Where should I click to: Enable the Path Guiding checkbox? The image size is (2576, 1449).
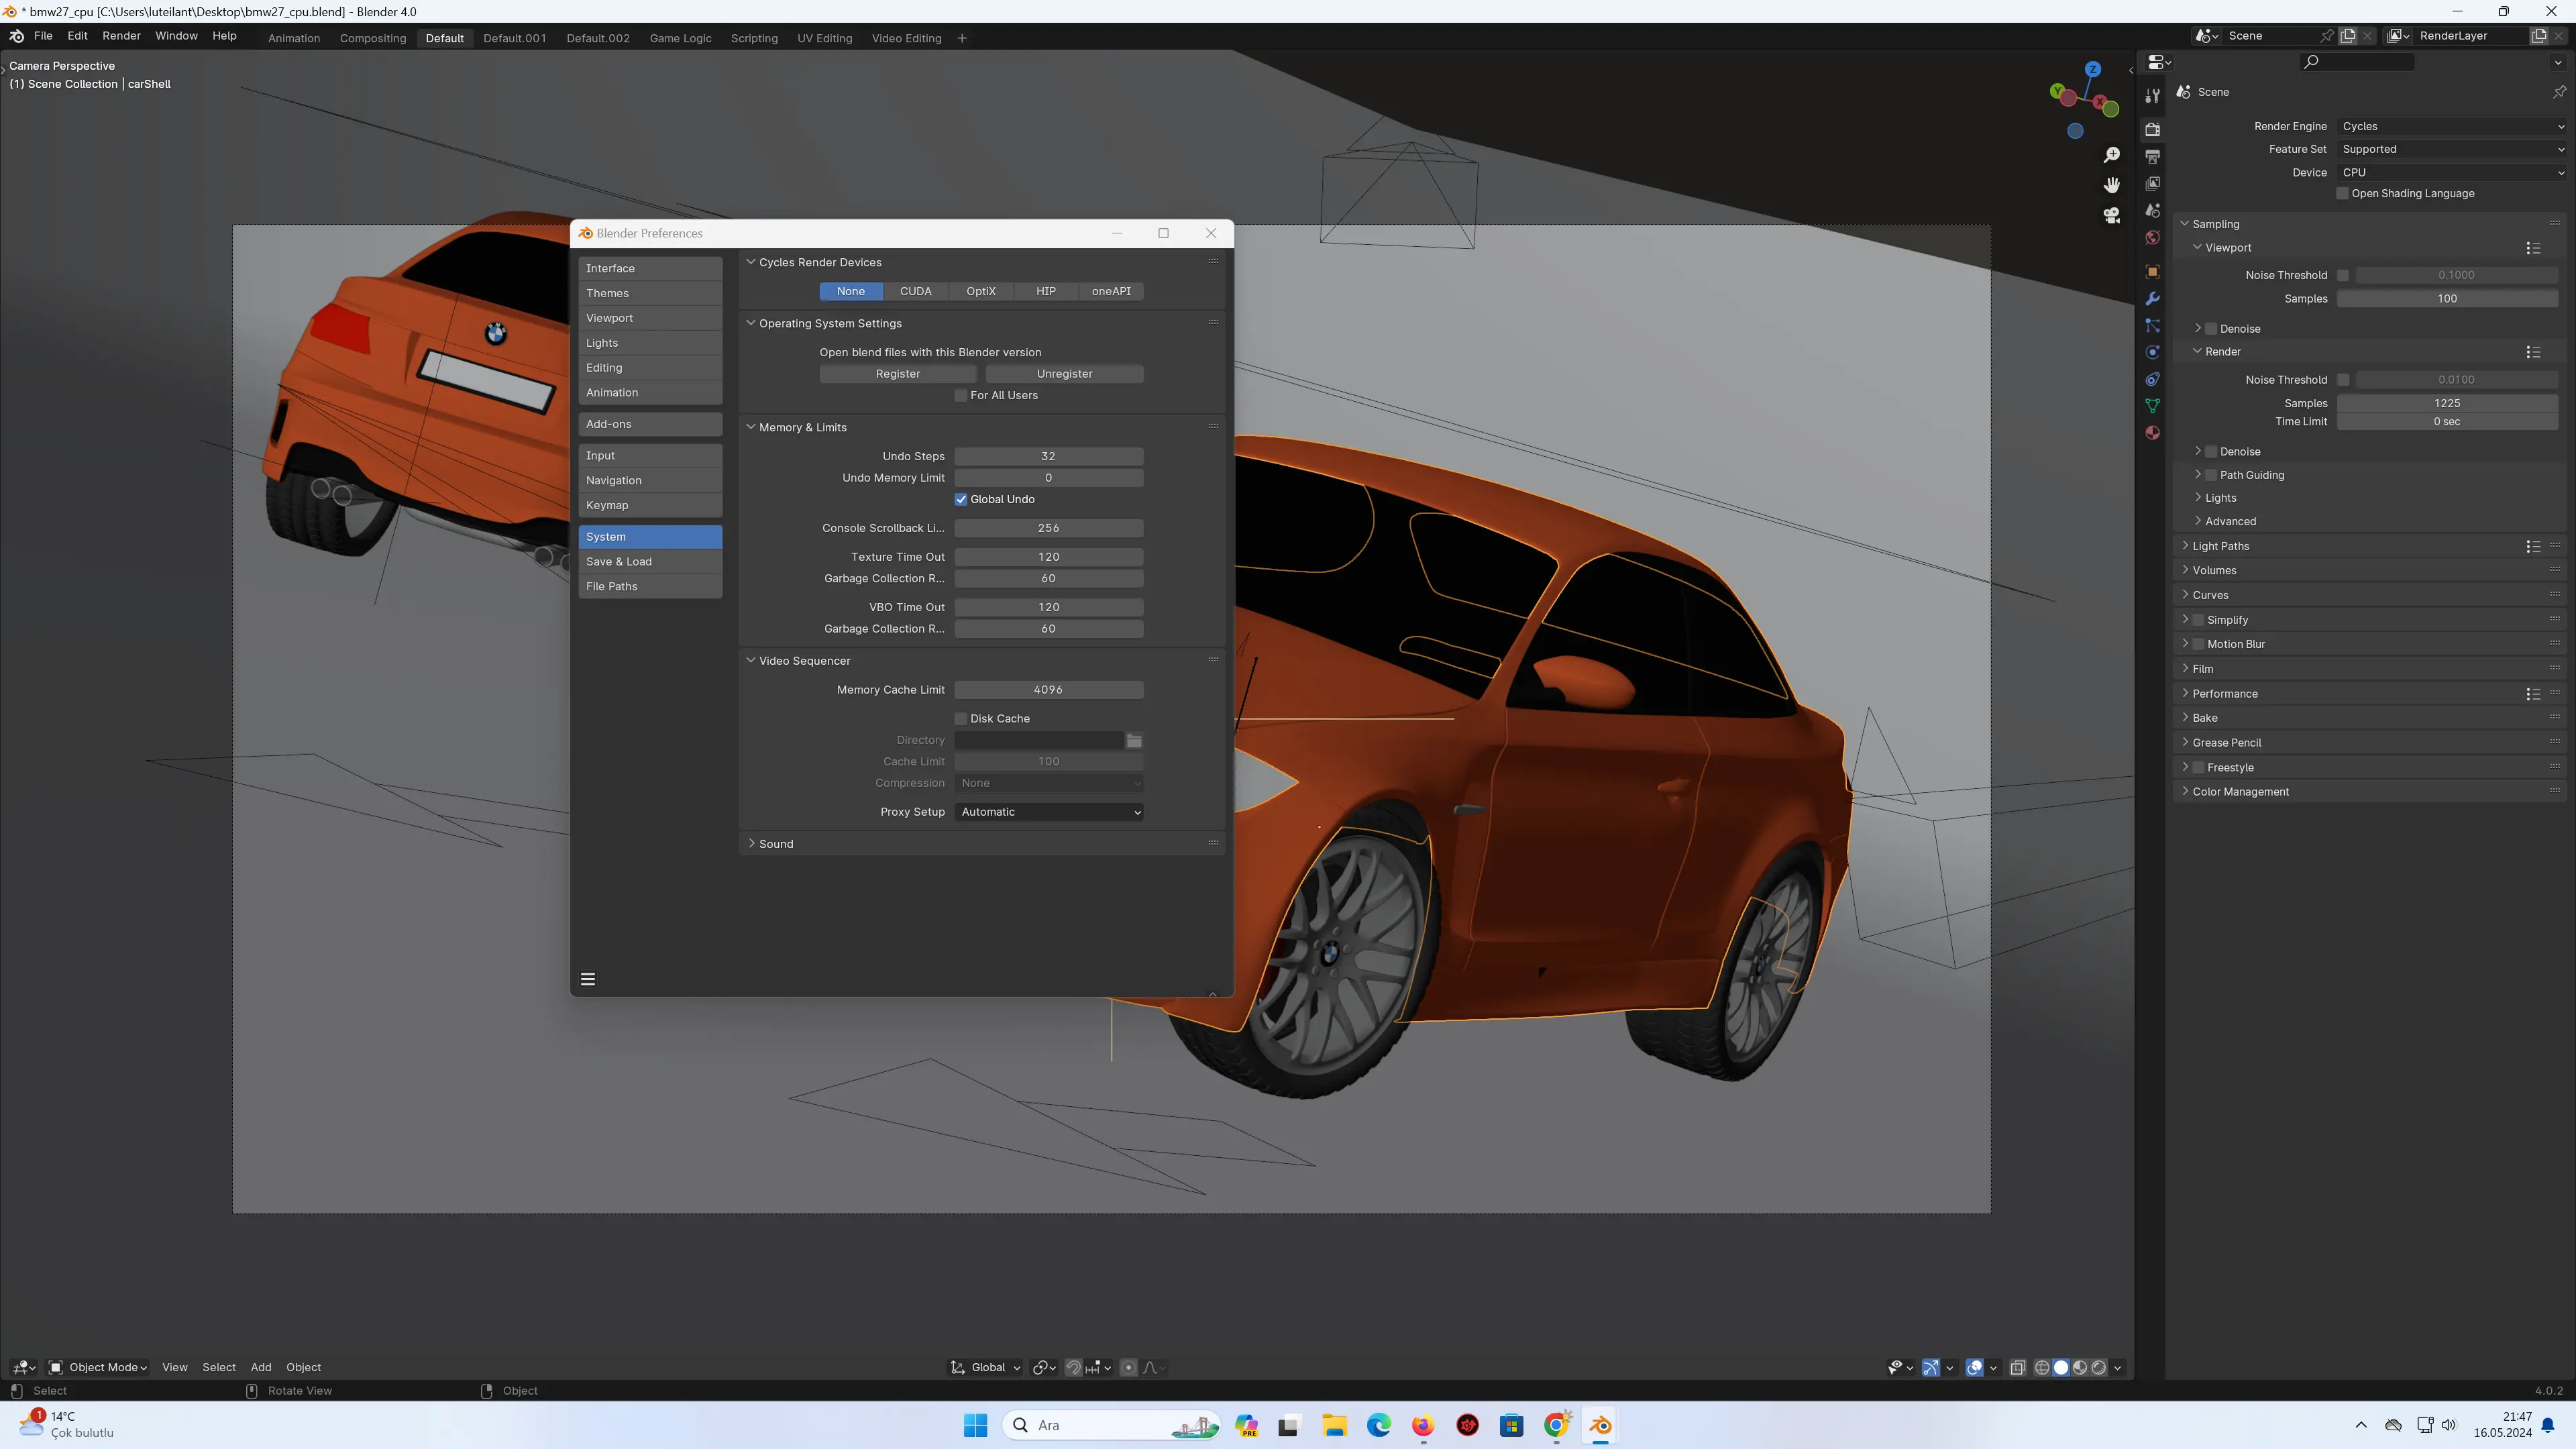coord(2211,475)
